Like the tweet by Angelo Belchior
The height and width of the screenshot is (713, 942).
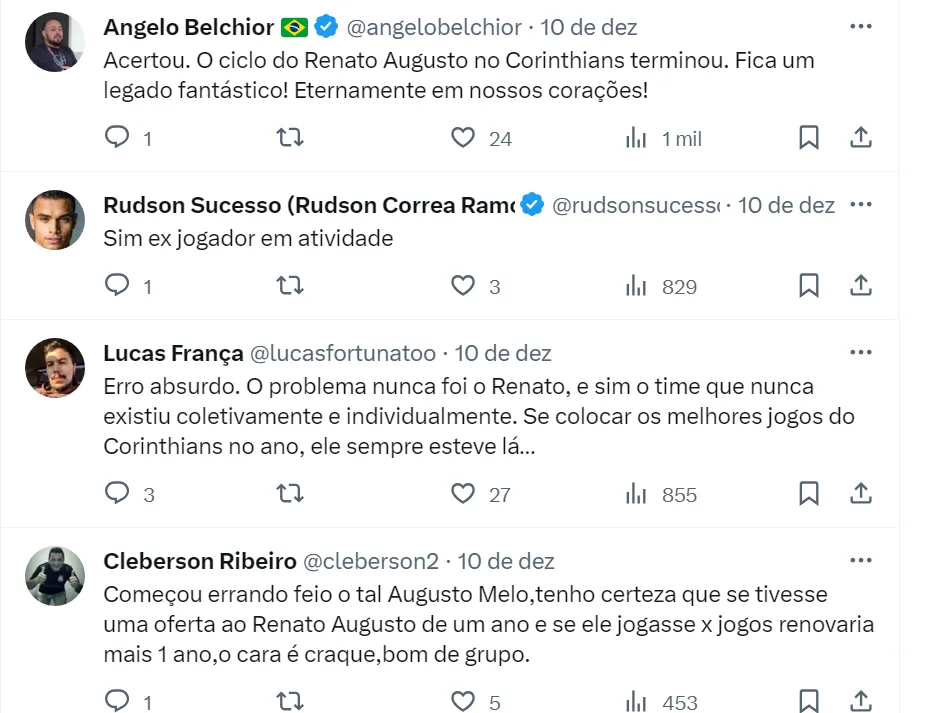click(463, 137)
